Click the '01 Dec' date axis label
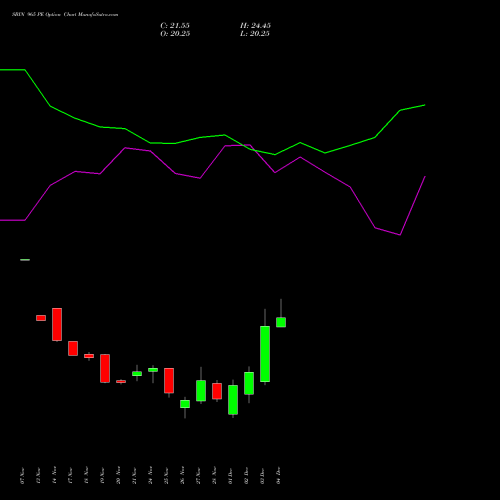 pyautogui.click(x=230, y=476)
